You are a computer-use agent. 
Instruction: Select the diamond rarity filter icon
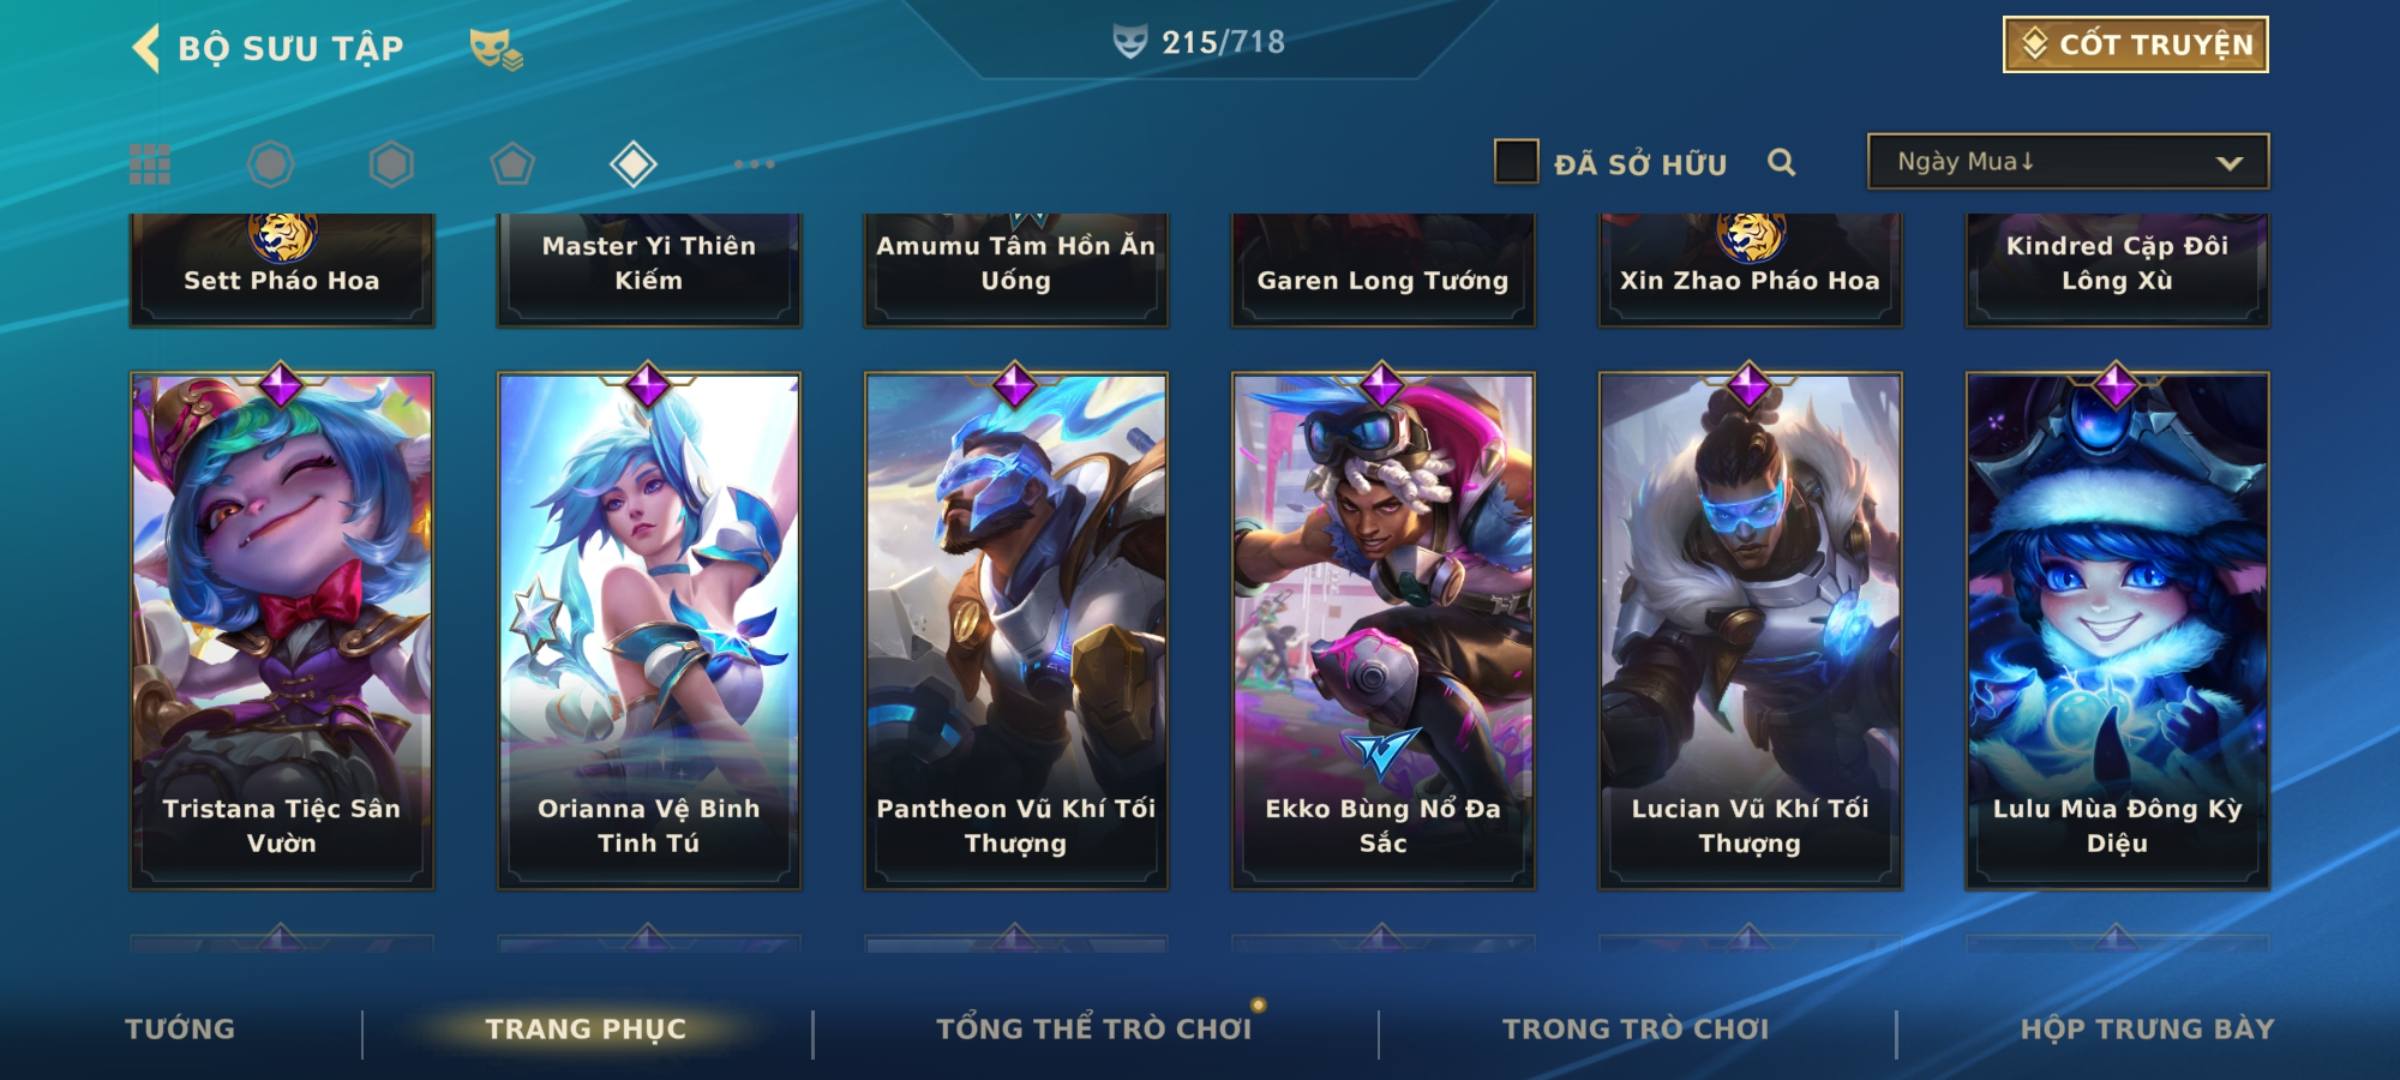[x=633, y=164]
